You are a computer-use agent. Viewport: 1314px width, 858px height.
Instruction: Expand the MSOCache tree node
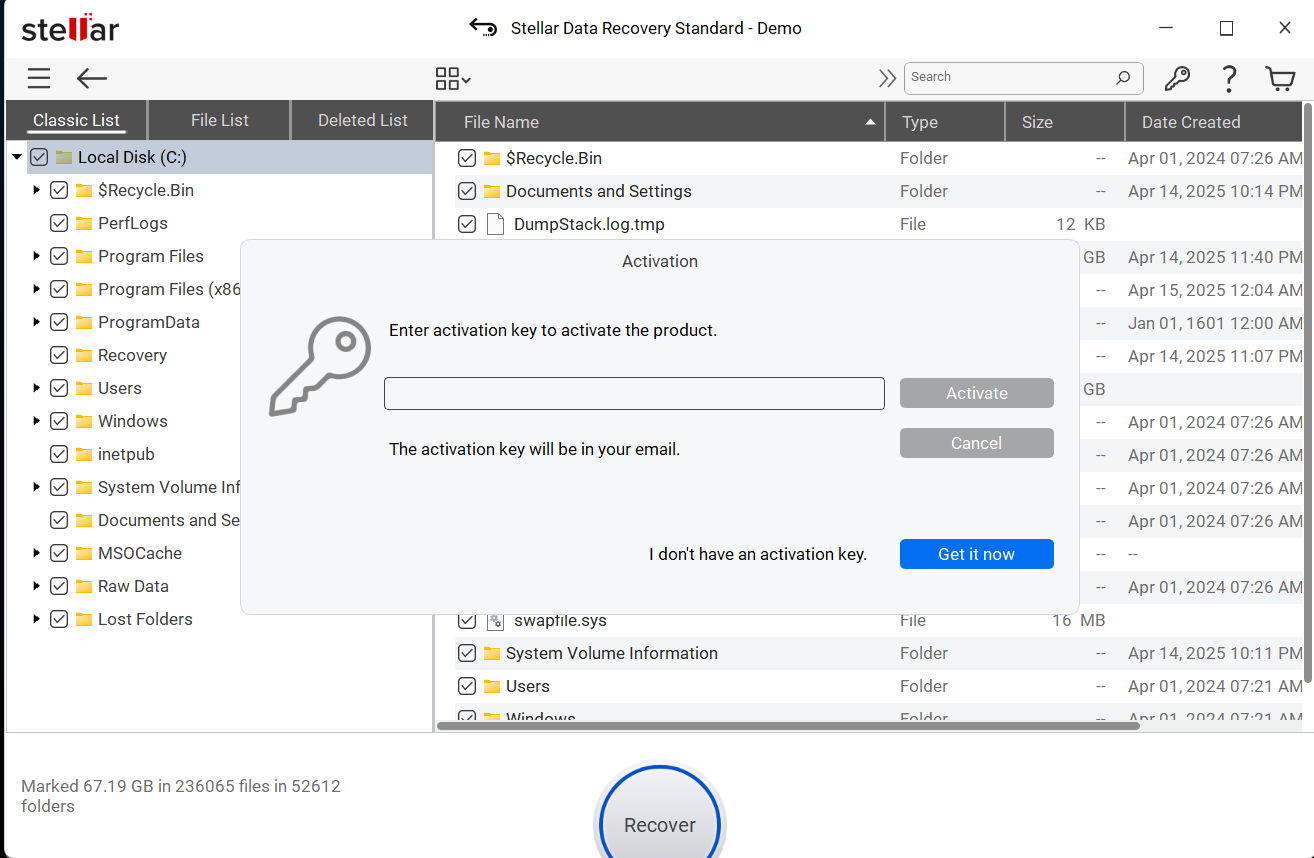click(37, 553)
